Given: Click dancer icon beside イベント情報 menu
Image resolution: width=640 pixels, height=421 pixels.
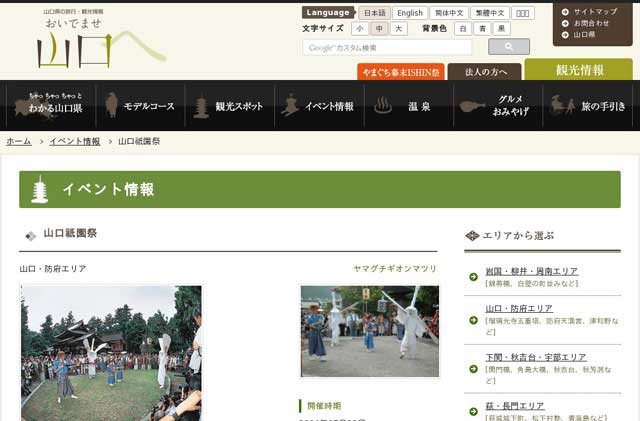Looking at the screenshot, I should (x=290, y=105).
